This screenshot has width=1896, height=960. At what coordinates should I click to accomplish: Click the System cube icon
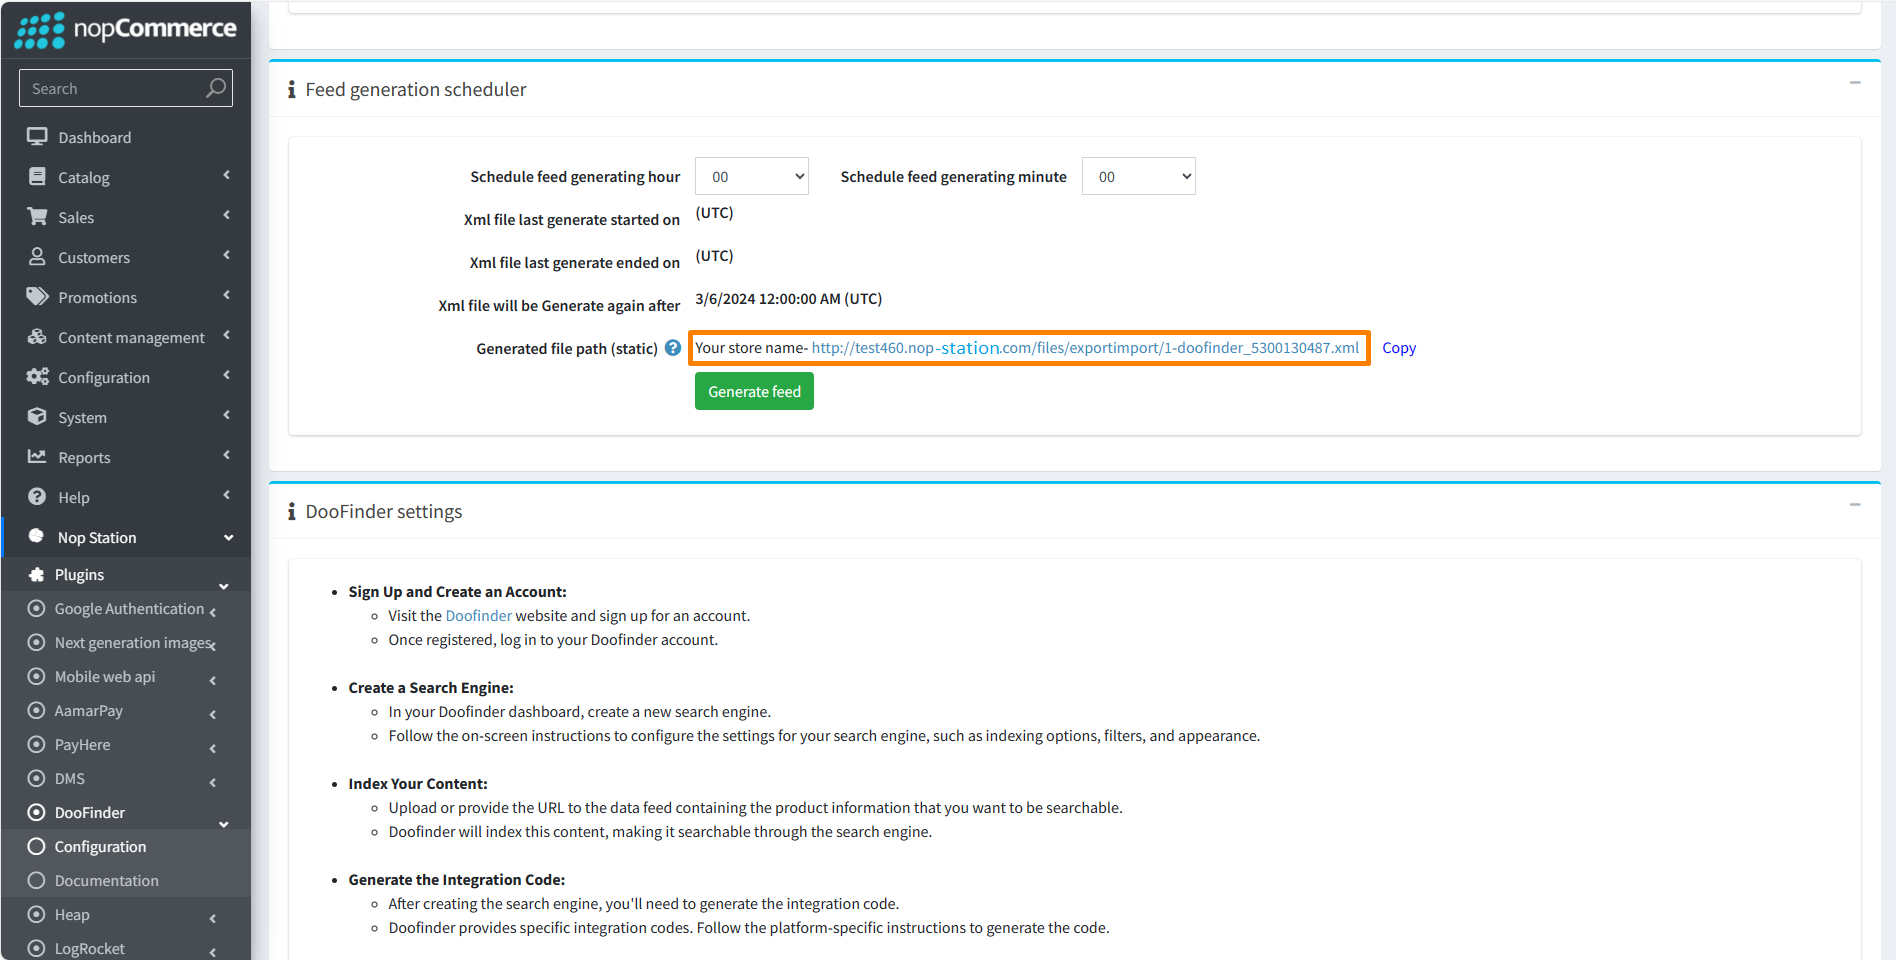pyautogui.click(x=37, y=417)
